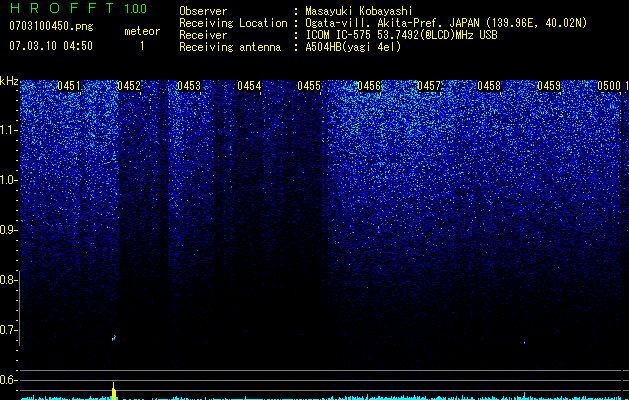
Task: Click time marker 0458
Action: pos(489,86)
